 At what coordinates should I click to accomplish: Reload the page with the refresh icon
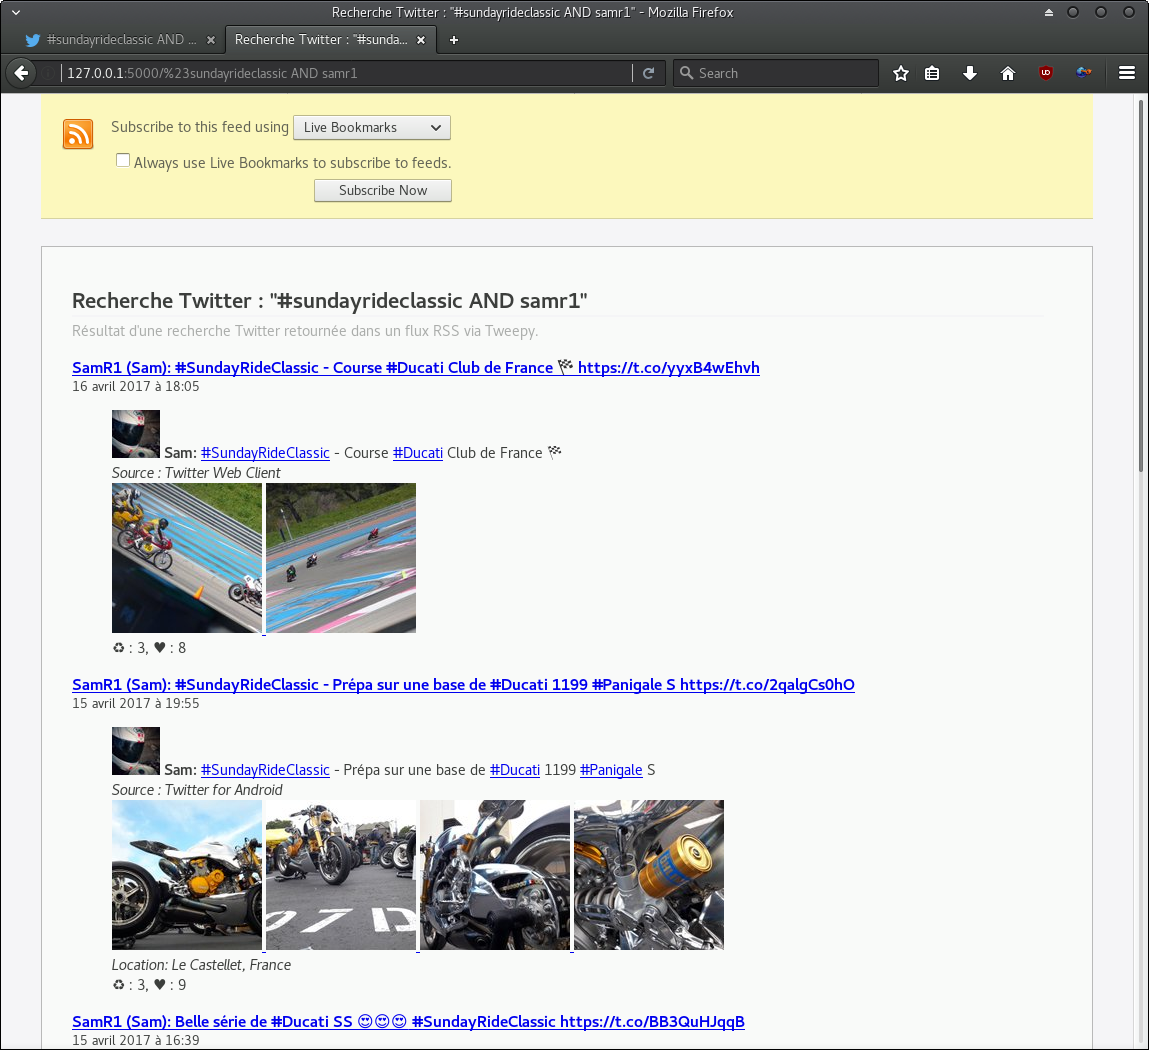[649, 73]
